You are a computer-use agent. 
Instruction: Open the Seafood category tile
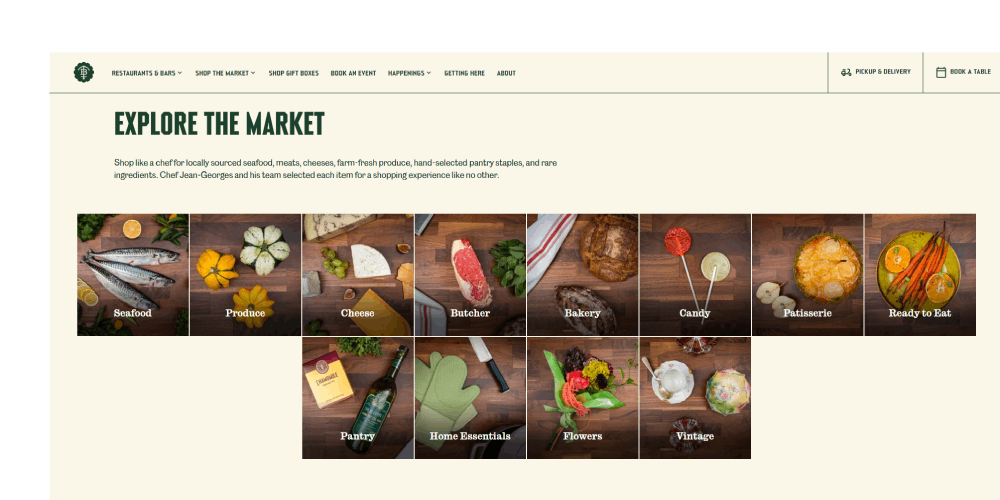133,275
